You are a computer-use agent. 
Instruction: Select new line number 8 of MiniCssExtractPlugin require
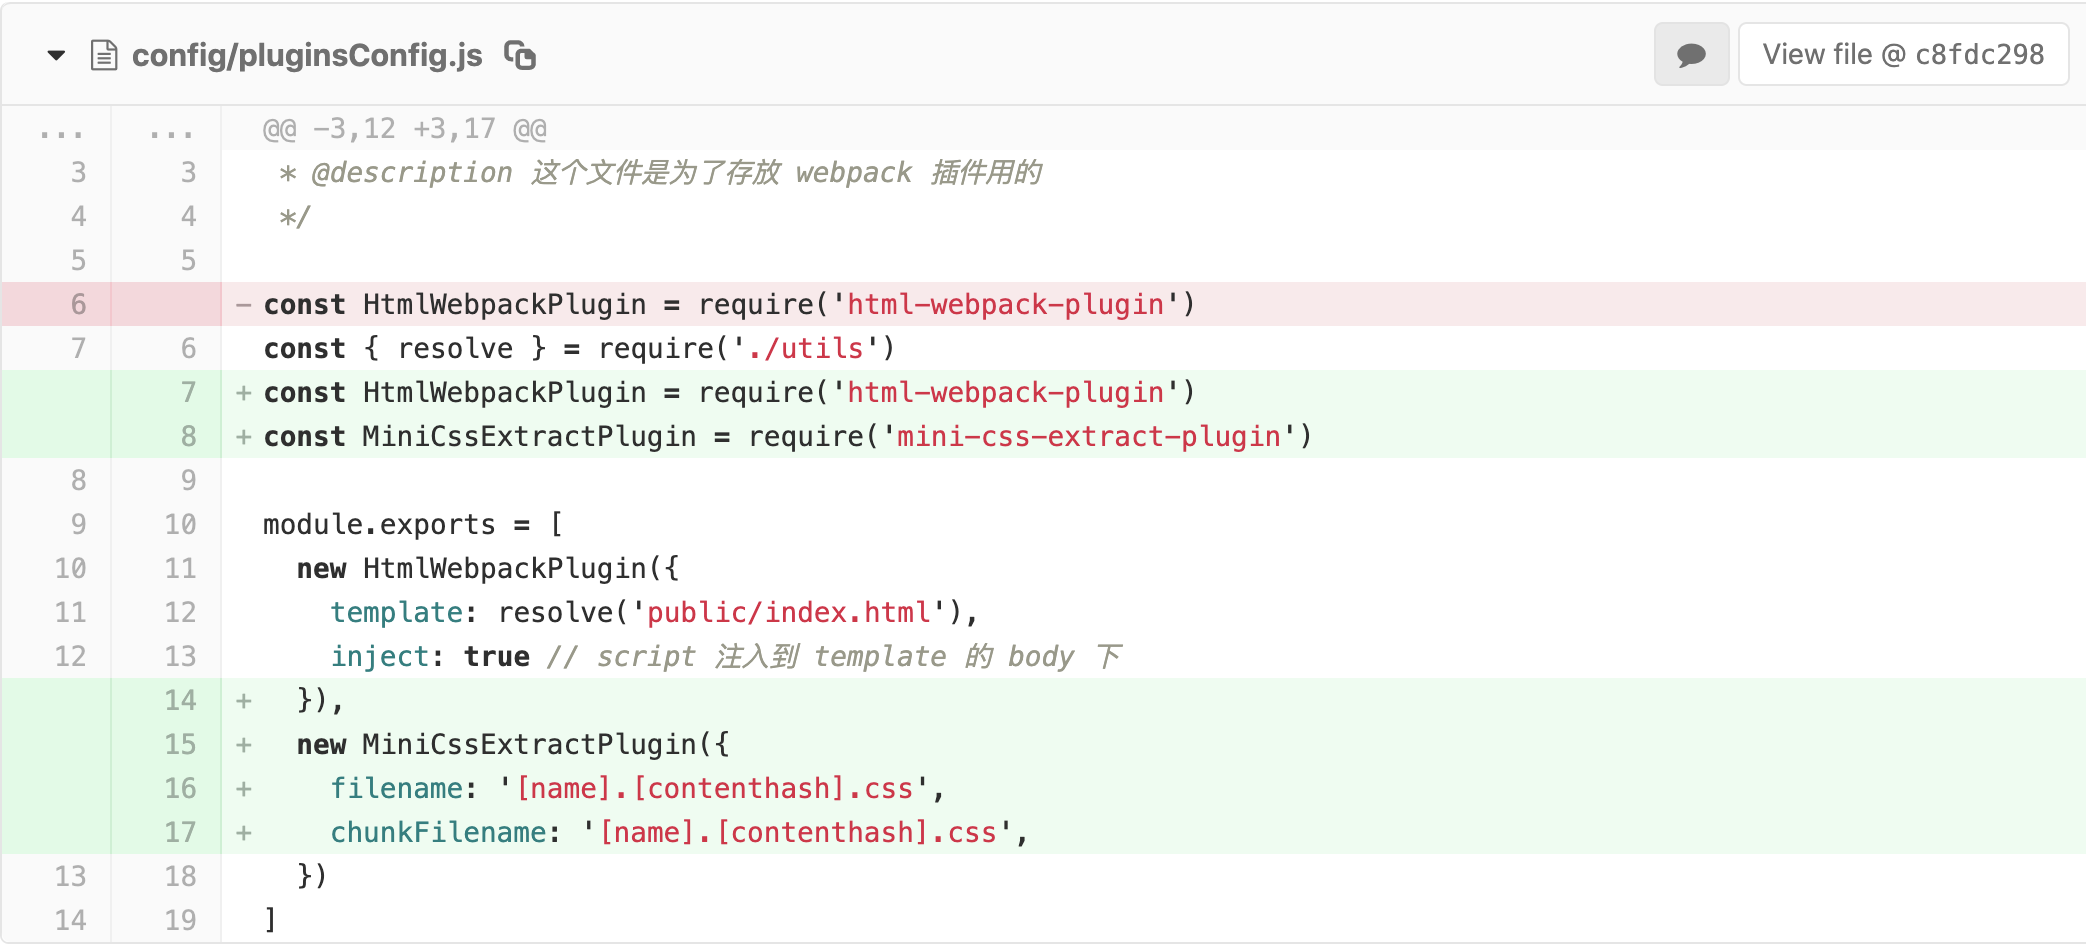[x=188, y=436]
